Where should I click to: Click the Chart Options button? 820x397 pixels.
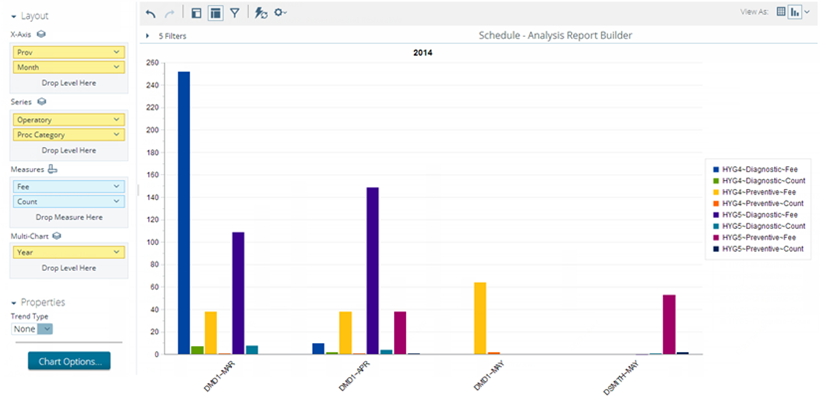click(x=69, y=361)
